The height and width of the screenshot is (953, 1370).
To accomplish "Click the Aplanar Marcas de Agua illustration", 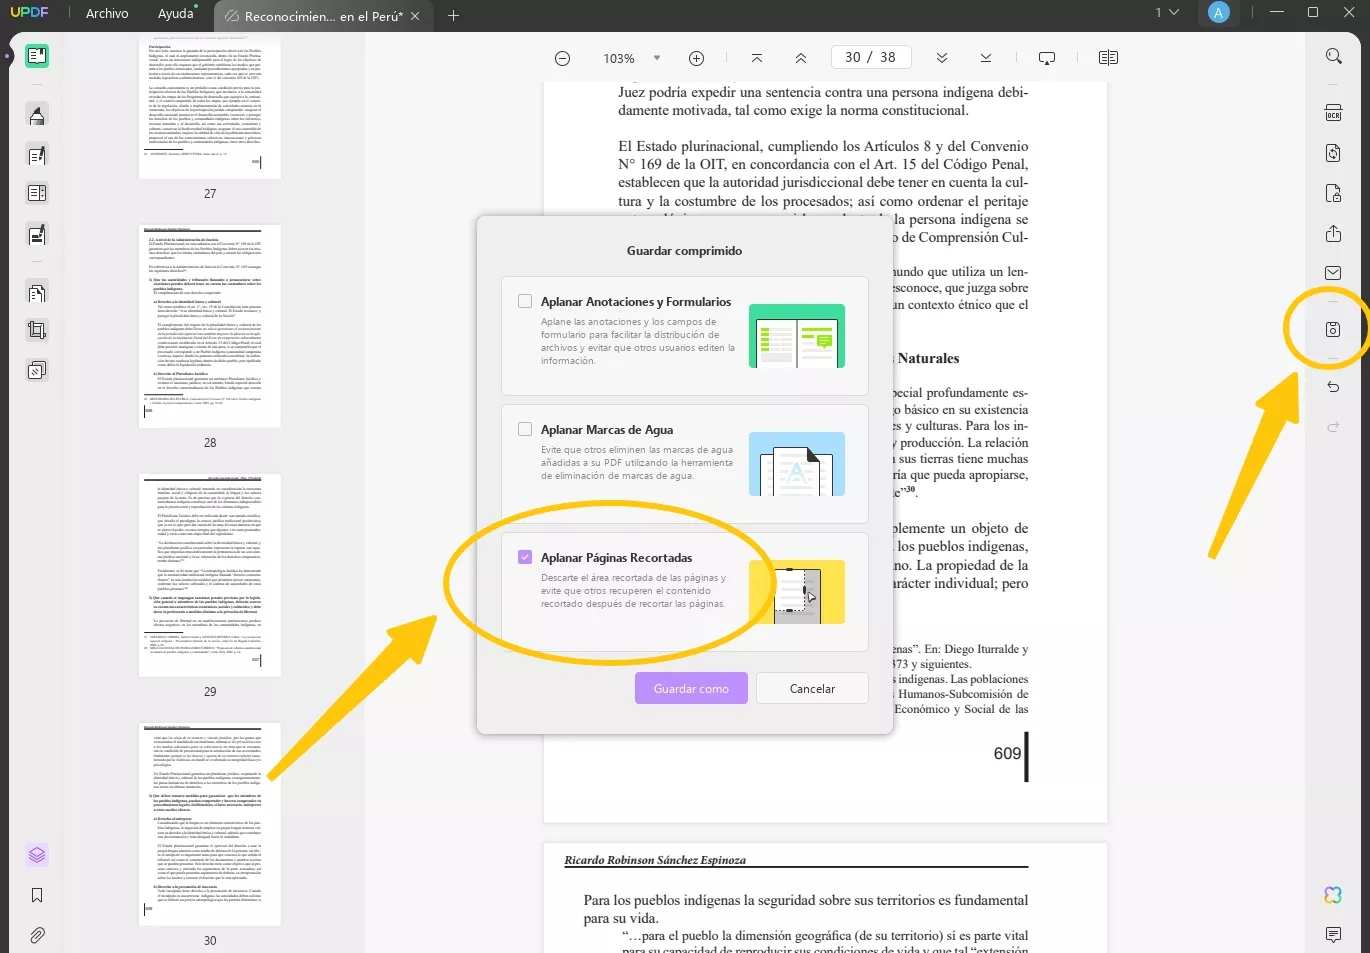I will [797, 464].
